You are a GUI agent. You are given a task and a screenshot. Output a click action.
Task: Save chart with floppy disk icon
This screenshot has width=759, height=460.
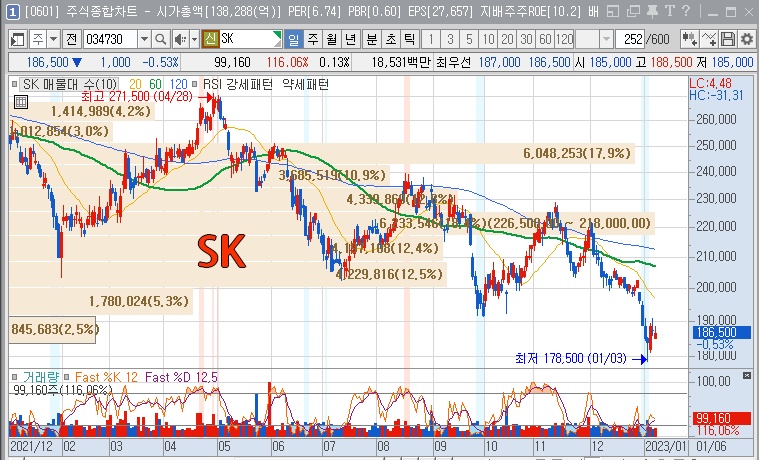click(x=728, y=39)
